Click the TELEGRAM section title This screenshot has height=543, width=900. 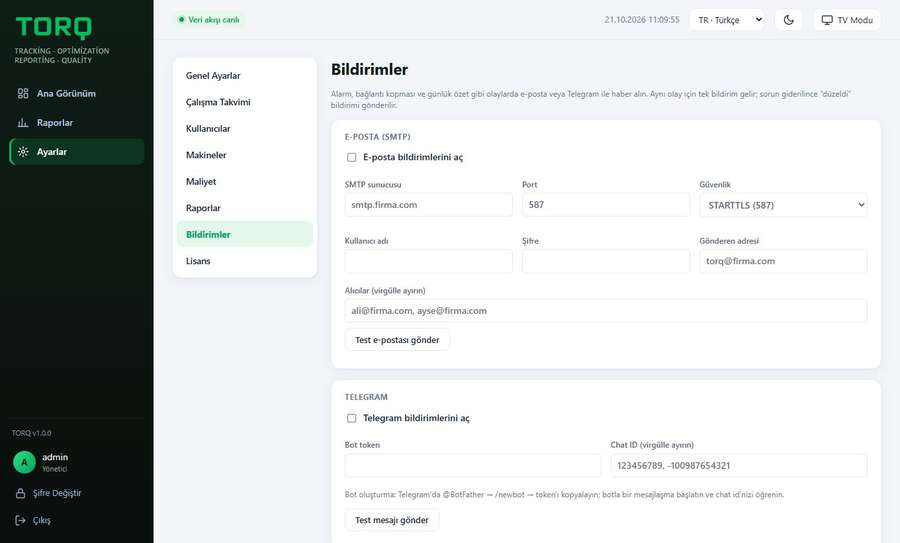pyautogui.click(x=366, y=397)
